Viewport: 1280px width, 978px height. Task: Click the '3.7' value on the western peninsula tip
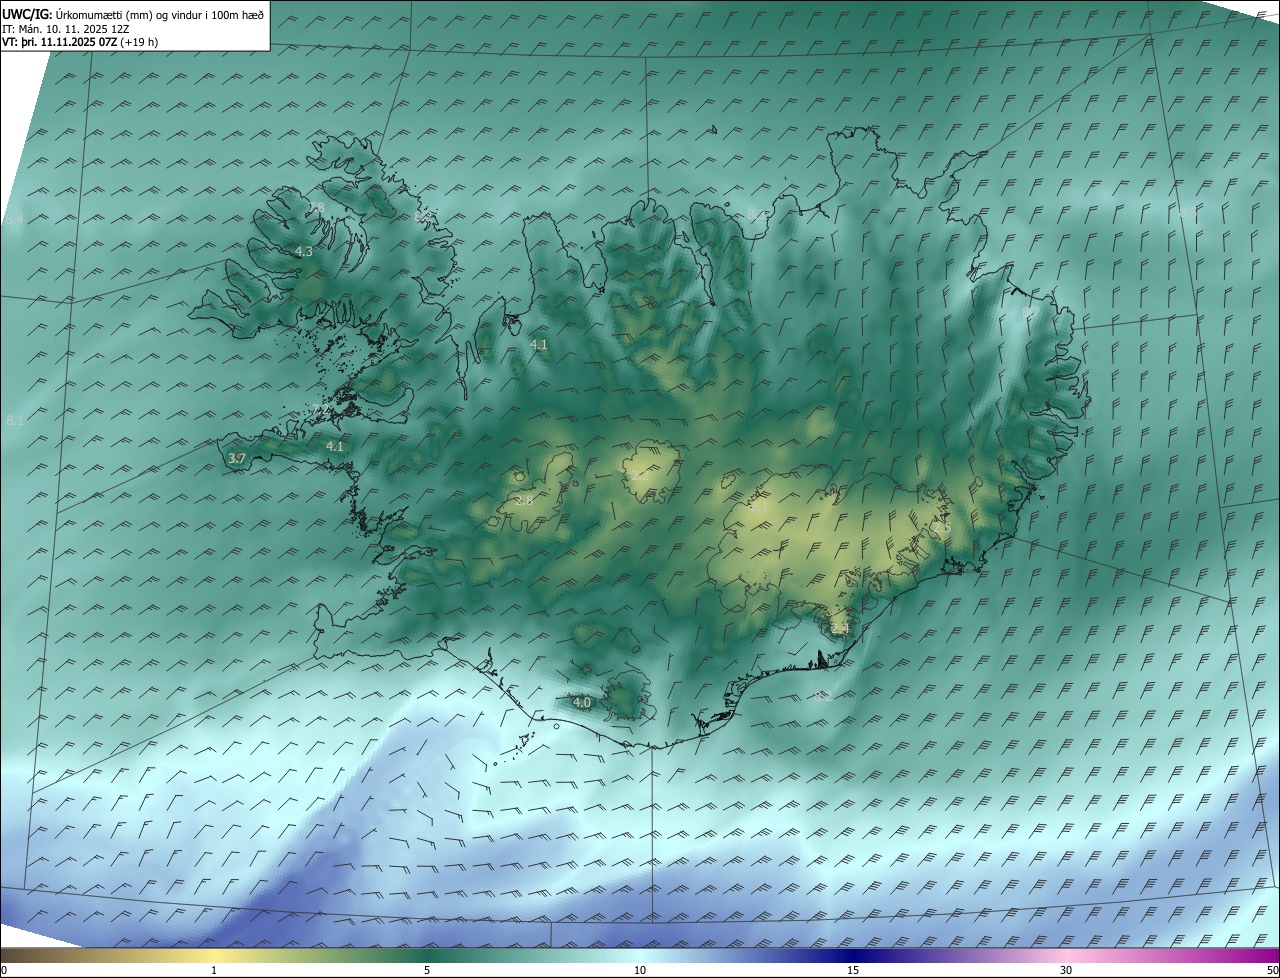coord(236,458)
